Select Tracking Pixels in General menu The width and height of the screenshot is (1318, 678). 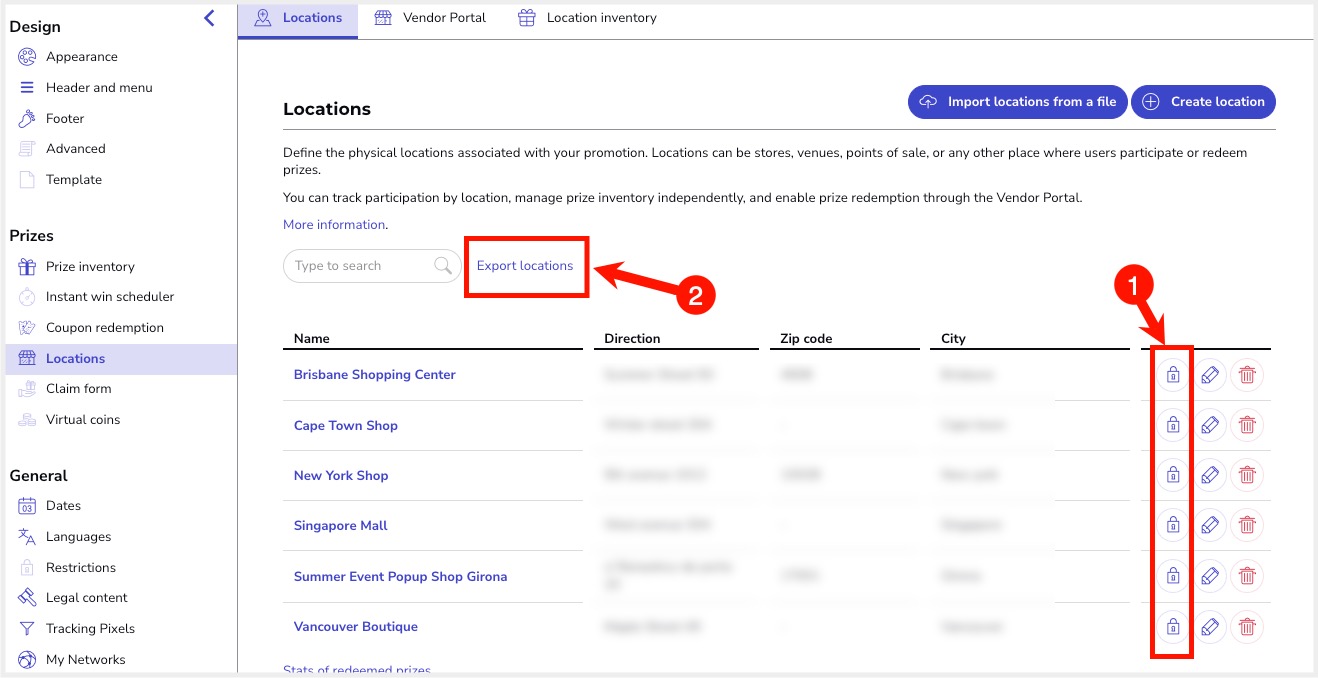90,629
